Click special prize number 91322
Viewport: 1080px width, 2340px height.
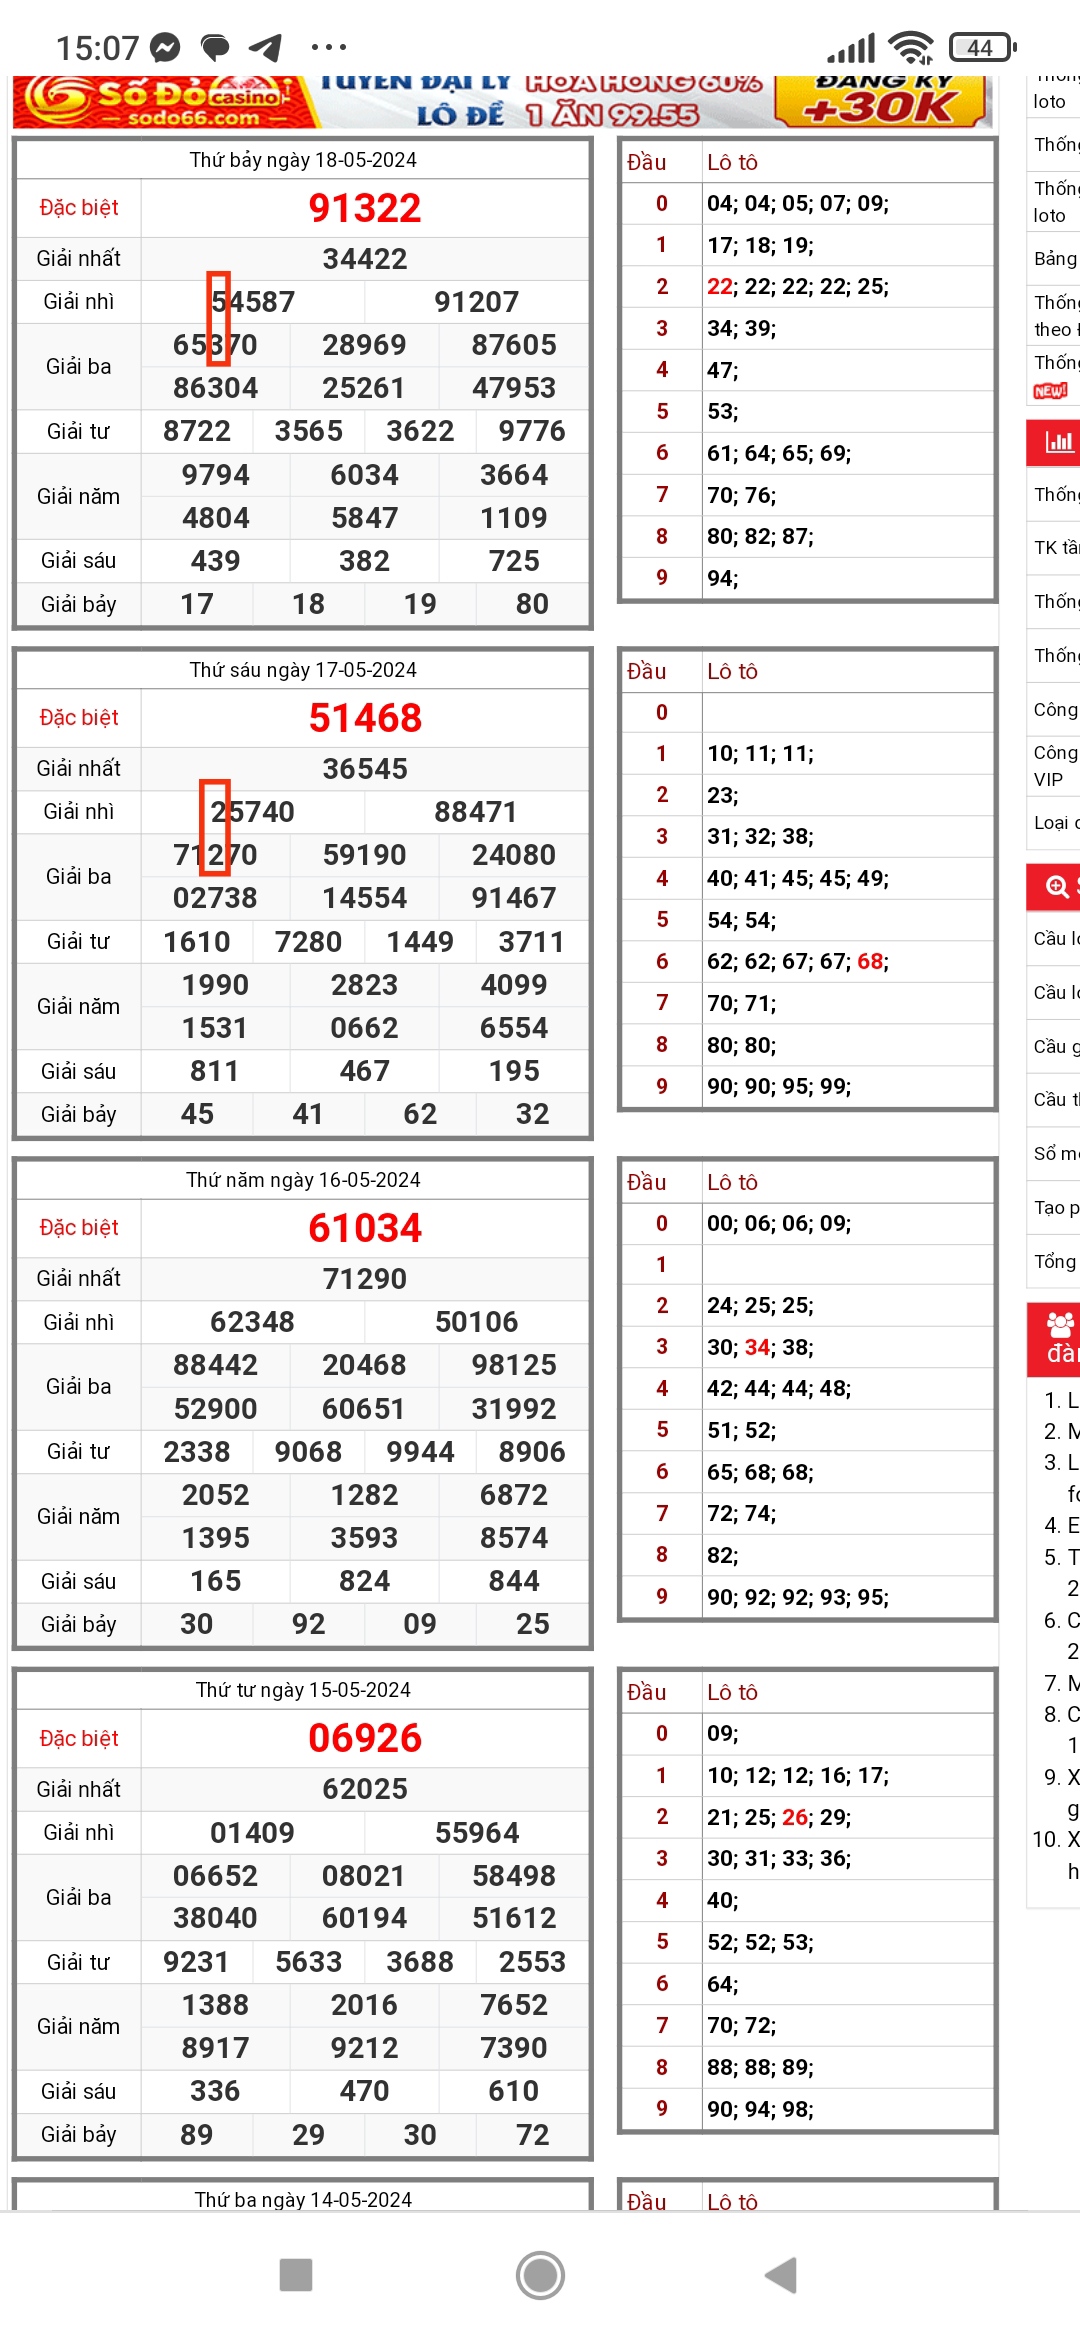click(x=365, y=208)
